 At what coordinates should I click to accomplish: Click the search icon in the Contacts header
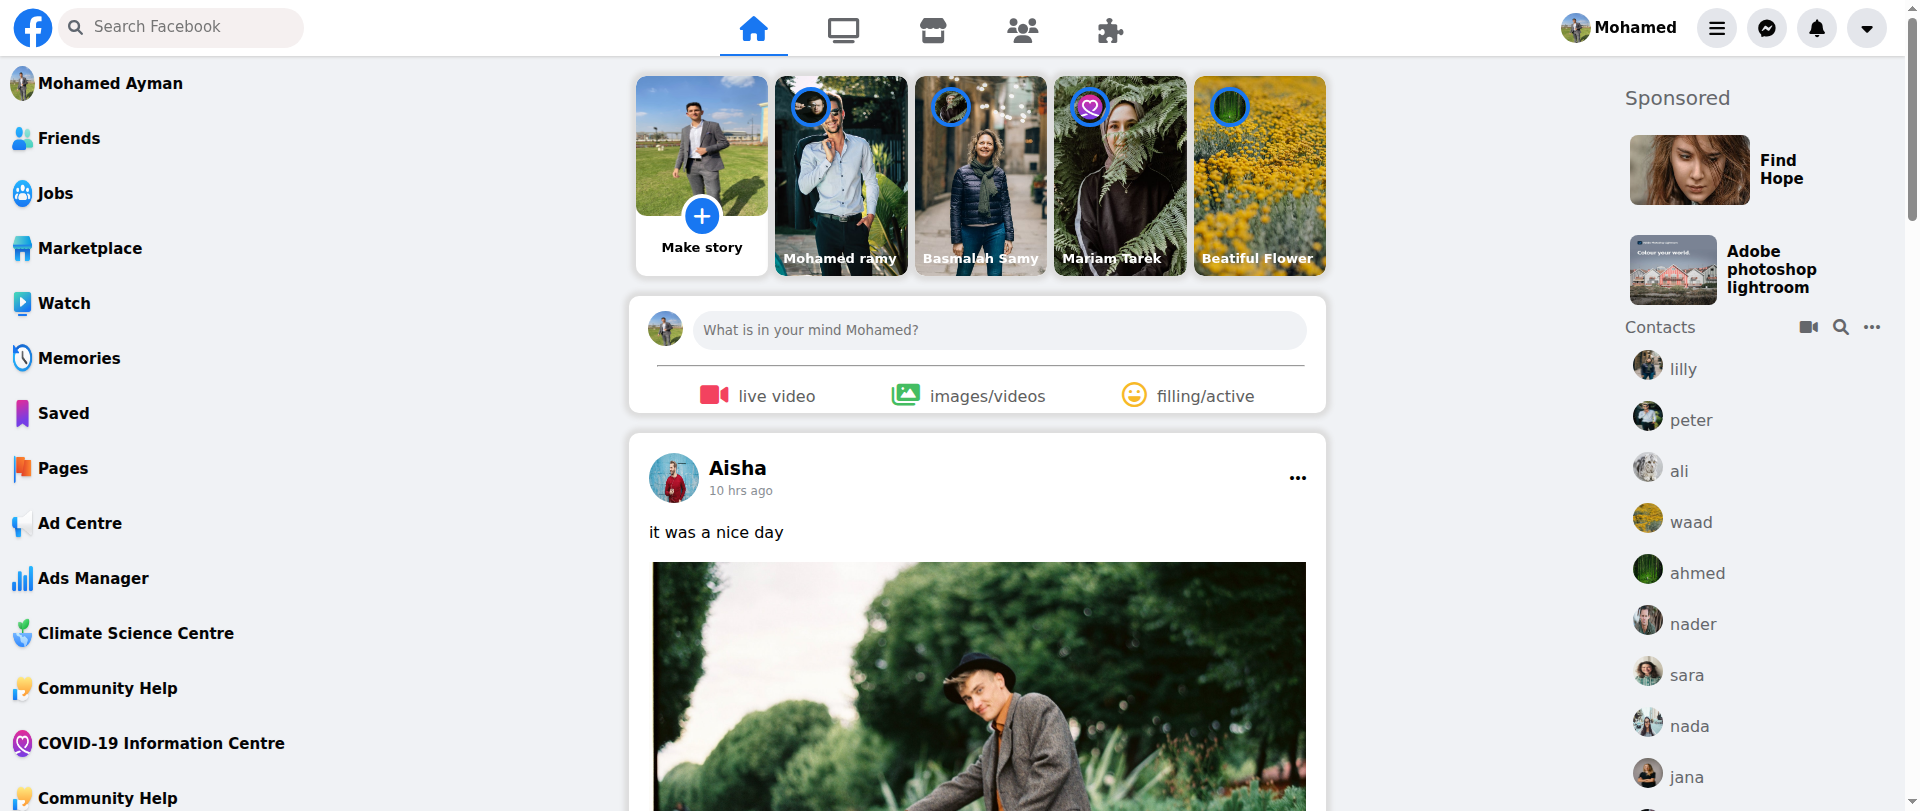1841,327
